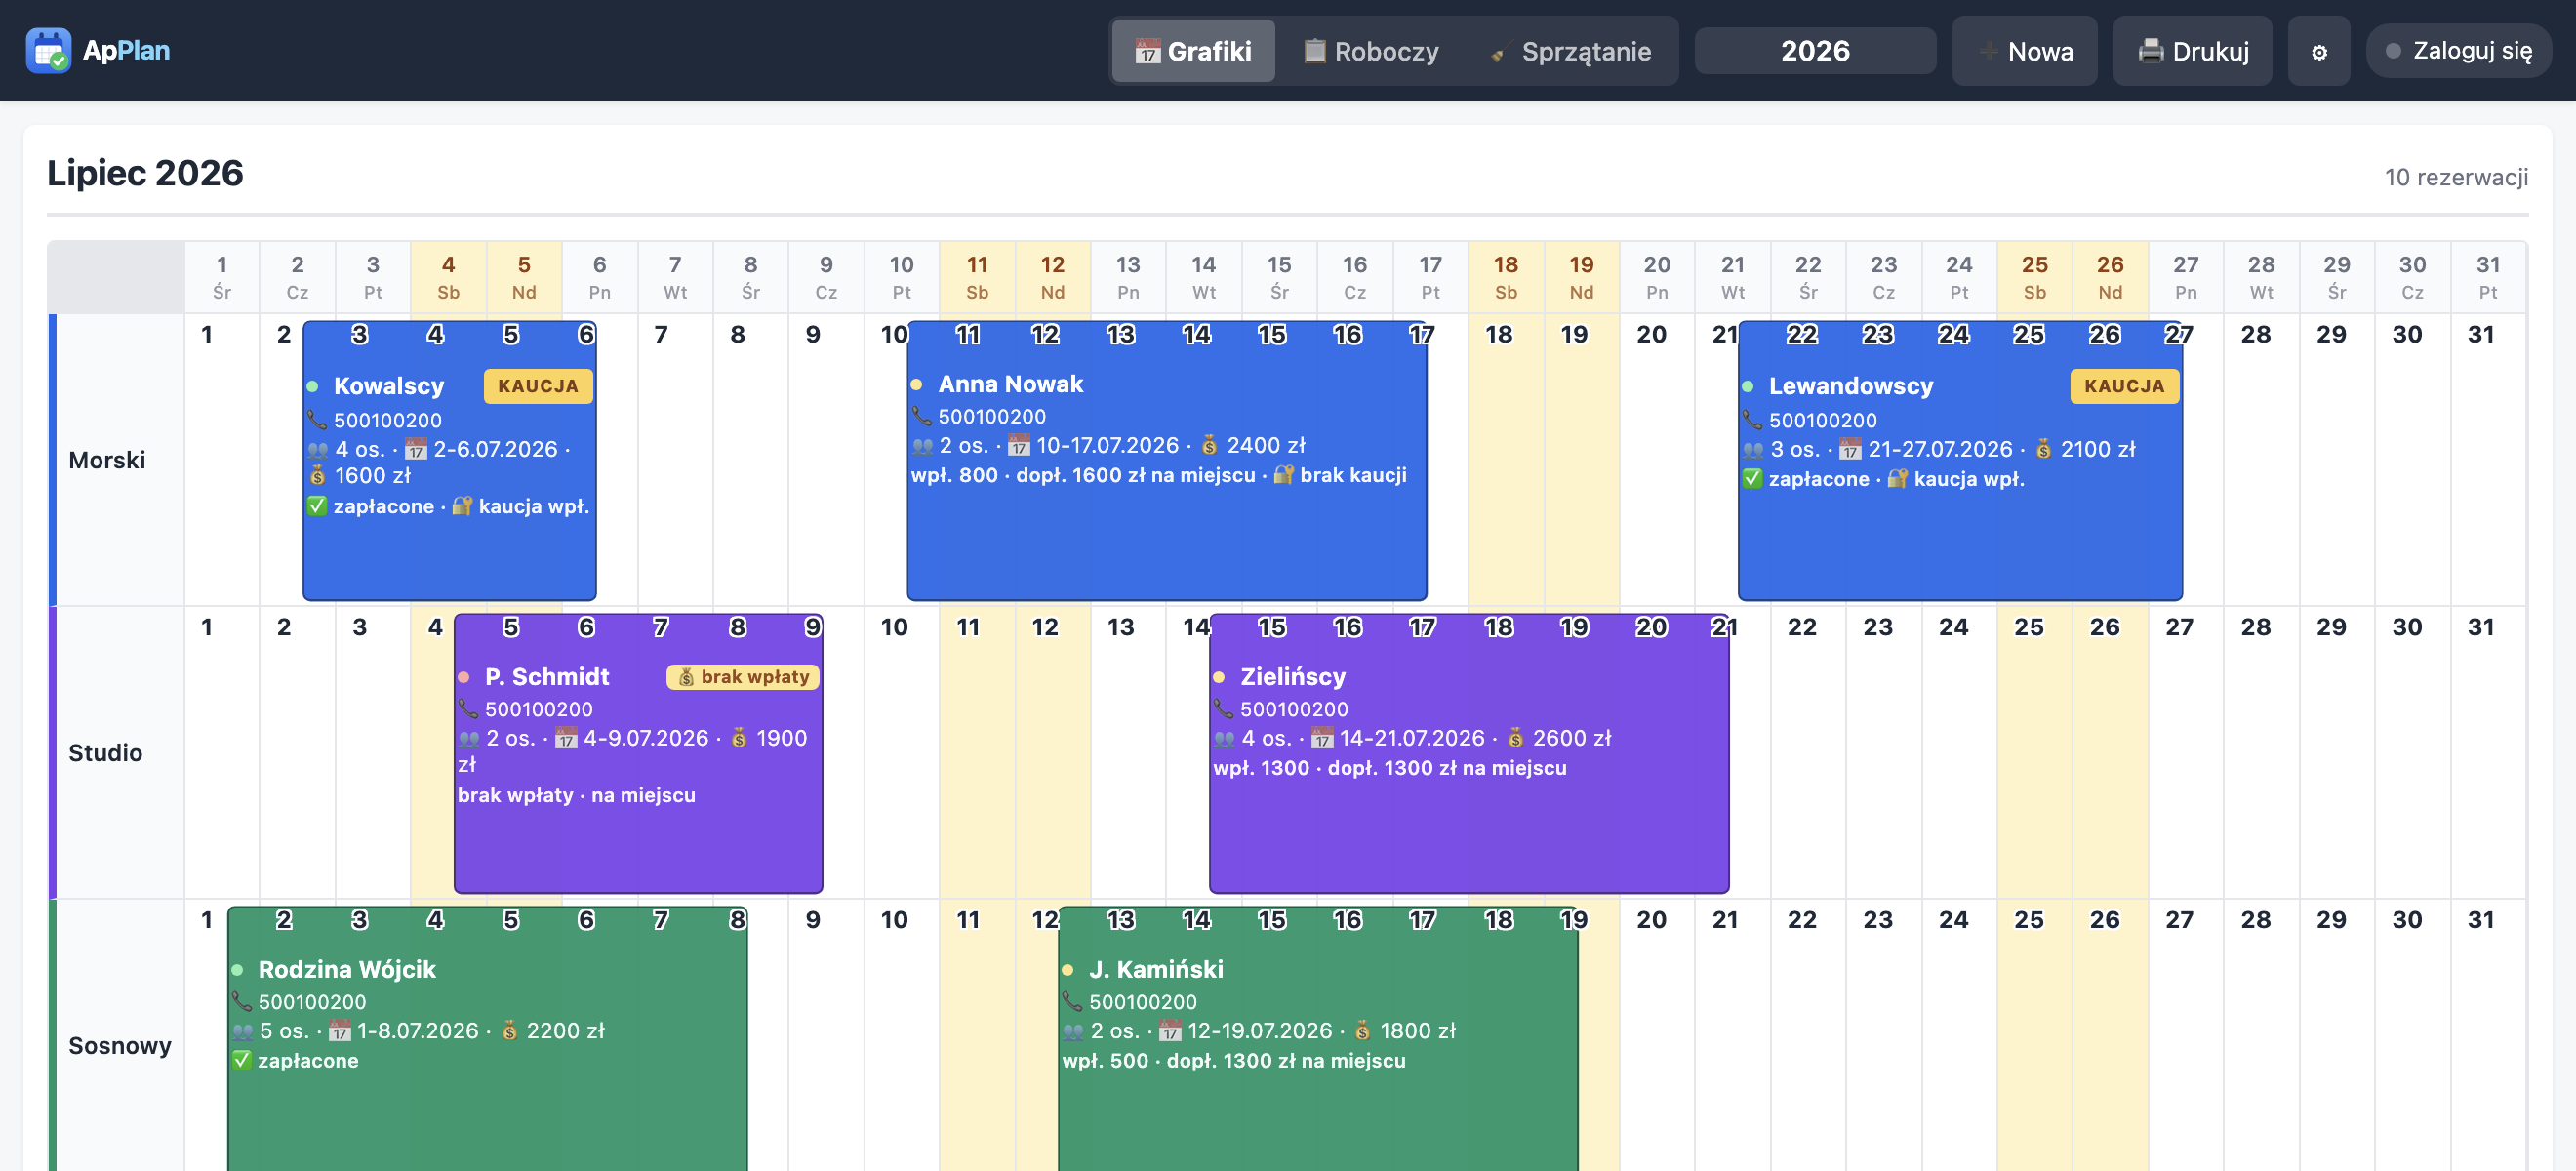Open the Kowalscy reservation block
Viewport: 2576px width, 1171px height.
tap(449, 460)
